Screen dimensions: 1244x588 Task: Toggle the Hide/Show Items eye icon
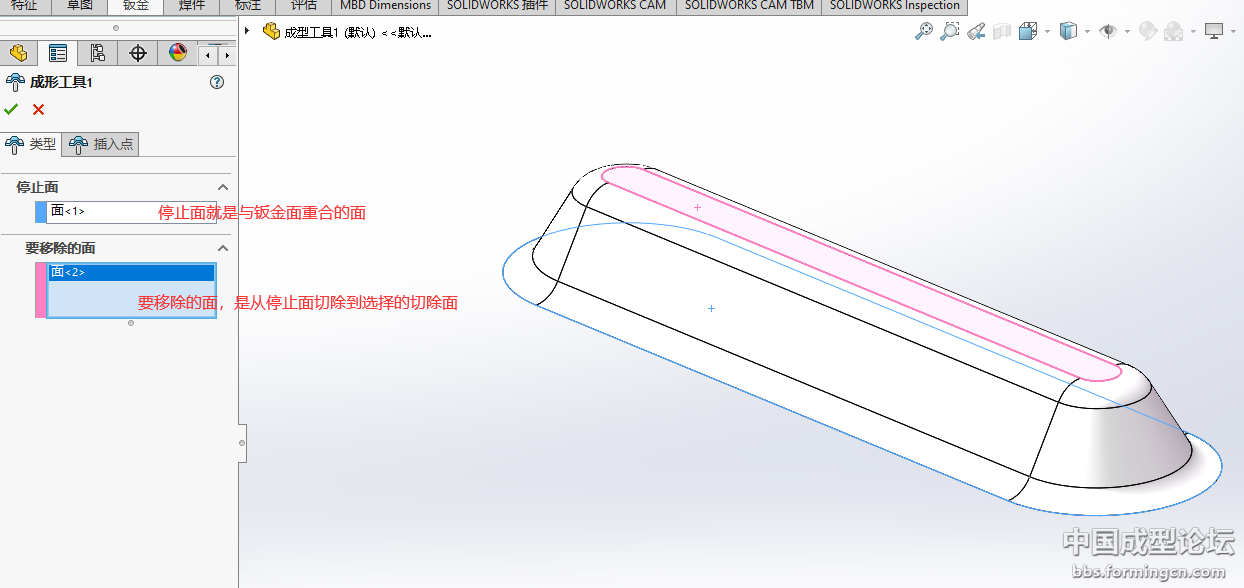[1108, 32]
